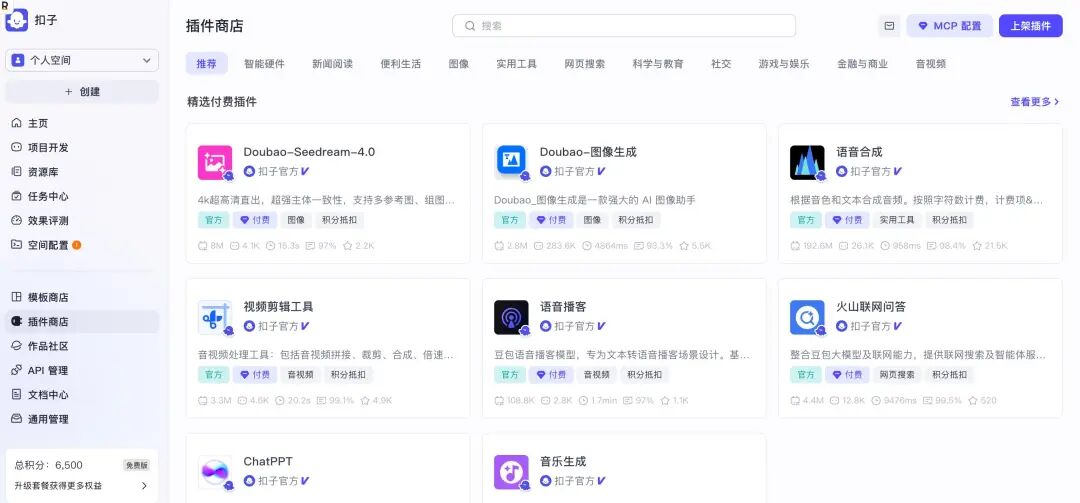
Task: Click the 精选付费插件 section heading
Action: tap(222, 102)
